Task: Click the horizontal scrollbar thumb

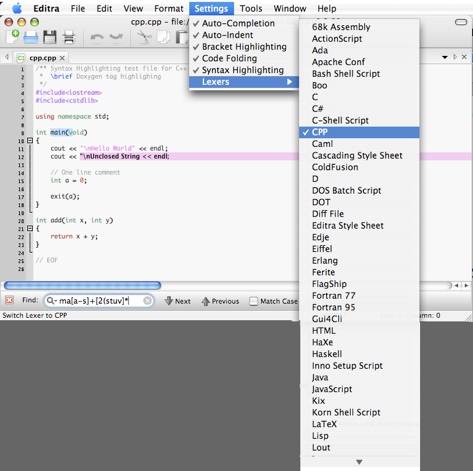Action: click(x=82, y=285)
